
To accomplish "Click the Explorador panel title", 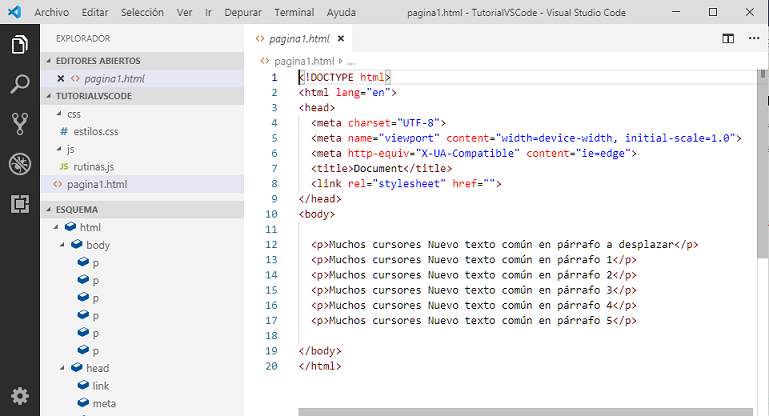I will pos(83,38).
